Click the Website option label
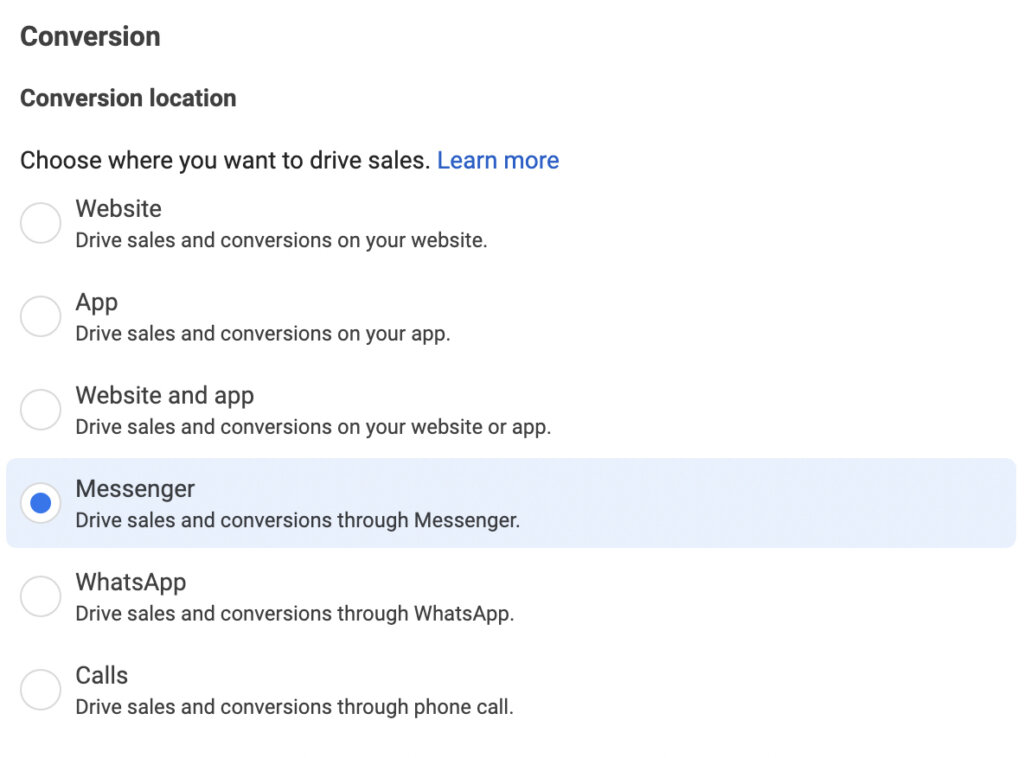The image size is (1024, 758). tap(118, 209)
